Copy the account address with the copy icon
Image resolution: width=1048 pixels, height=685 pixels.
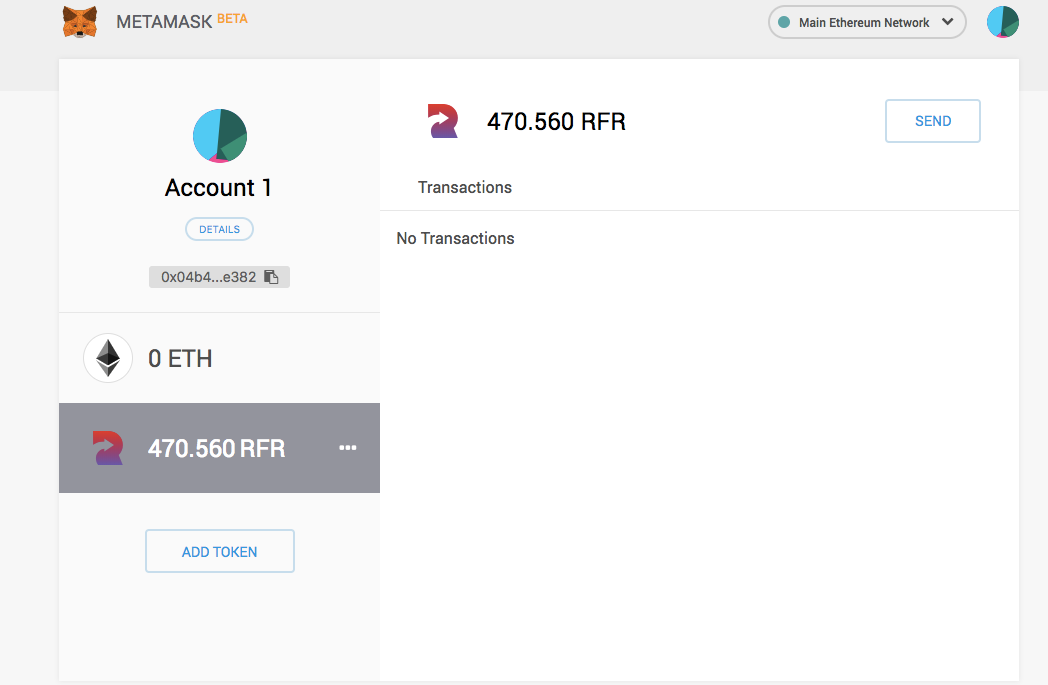271,276
